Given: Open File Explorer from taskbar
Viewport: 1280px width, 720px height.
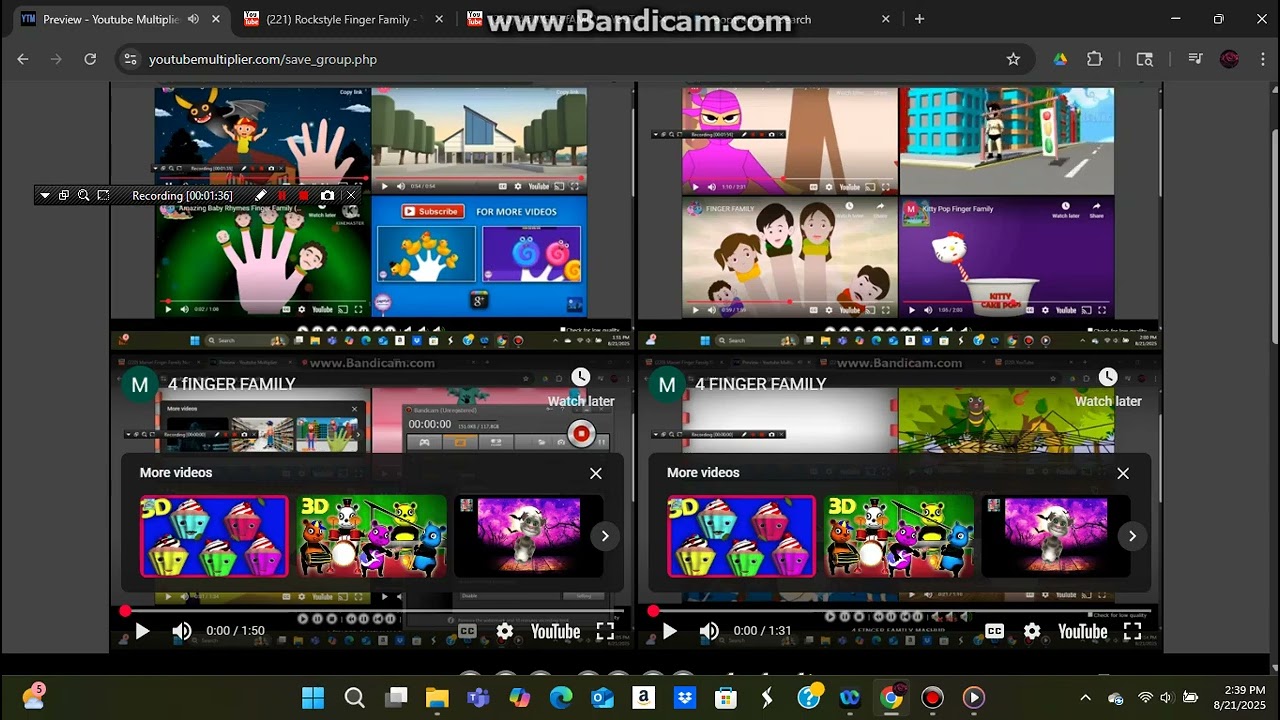Looking at the screenshot, I should pyautogui.click(x=437, y=697).
